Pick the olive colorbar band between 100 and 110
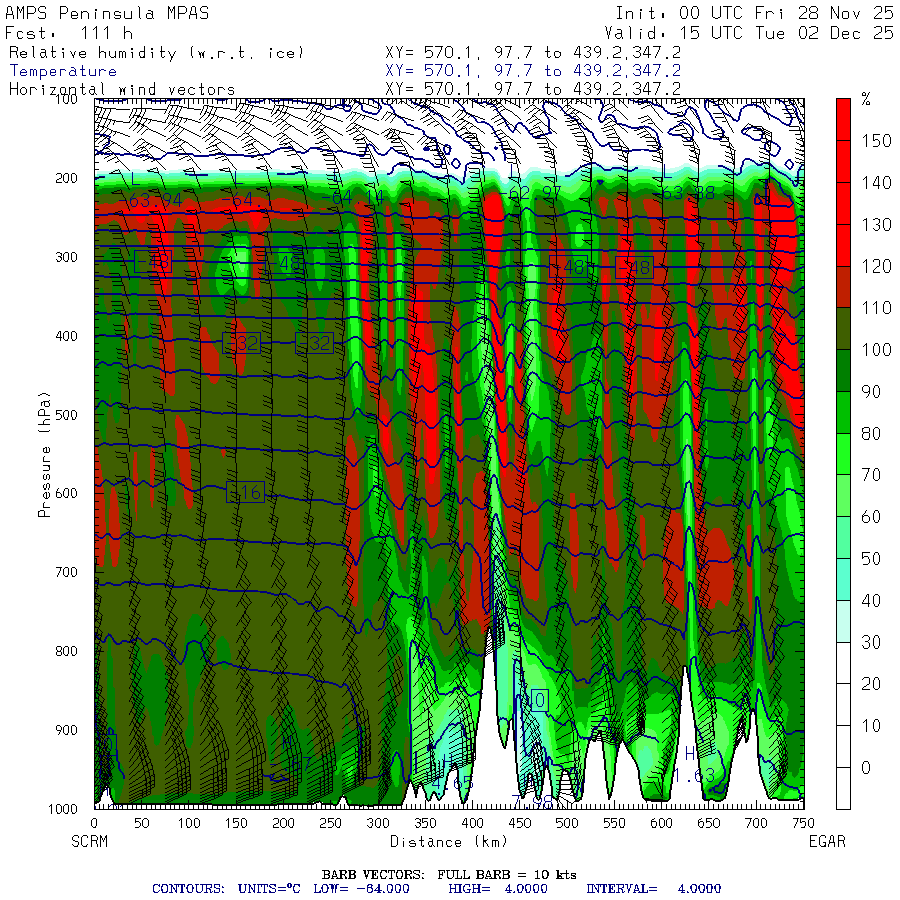Screen dimensions: 900x900 [x=843, y=329]
